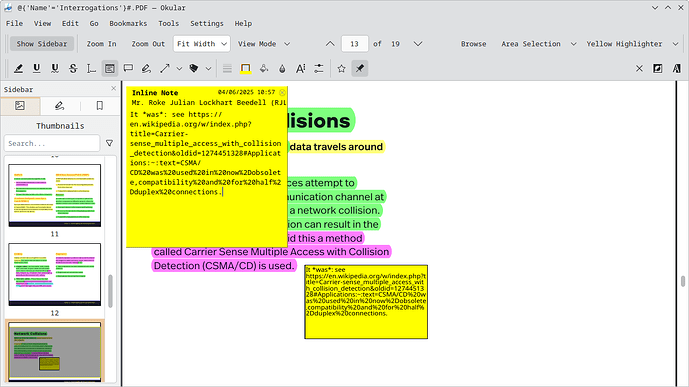Activate the Browse mode button
Viewport: 689px width, 387px height.
click(473, 44)
